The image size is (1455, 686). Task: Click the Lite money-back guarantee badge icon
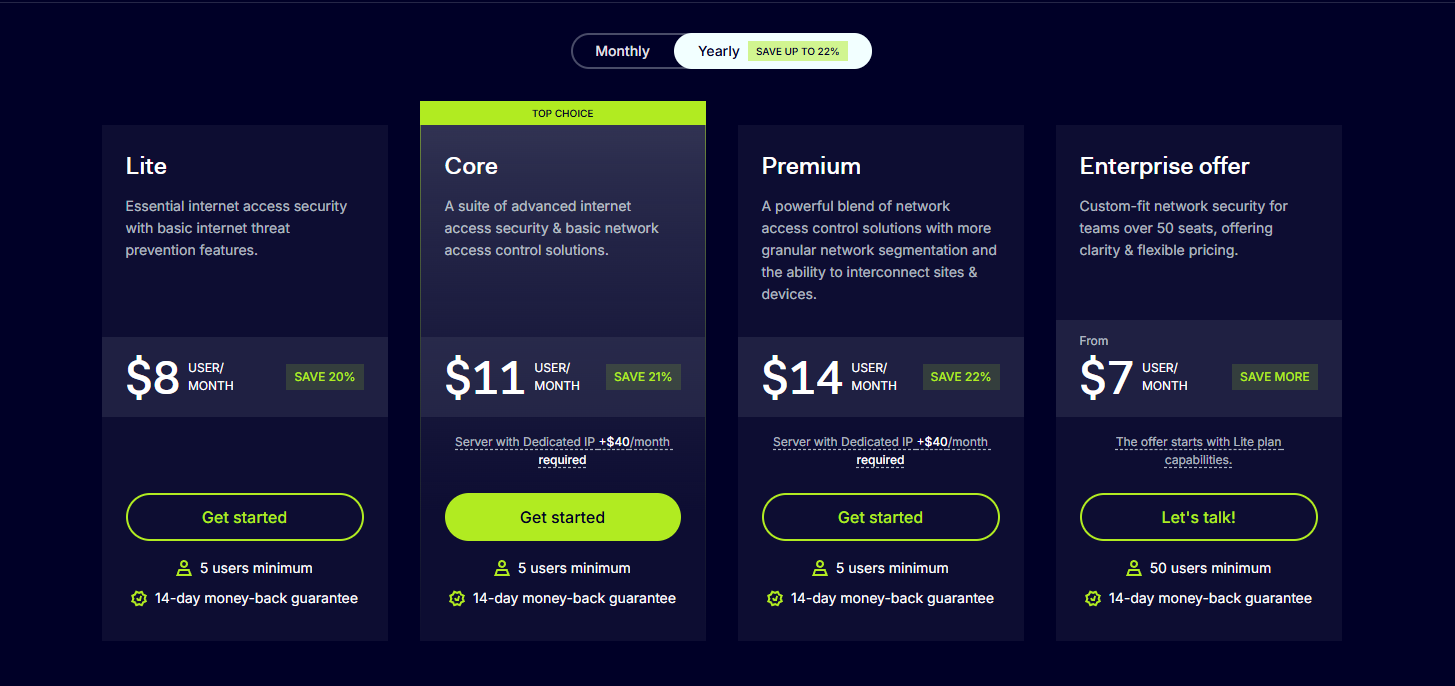[139, 598]
